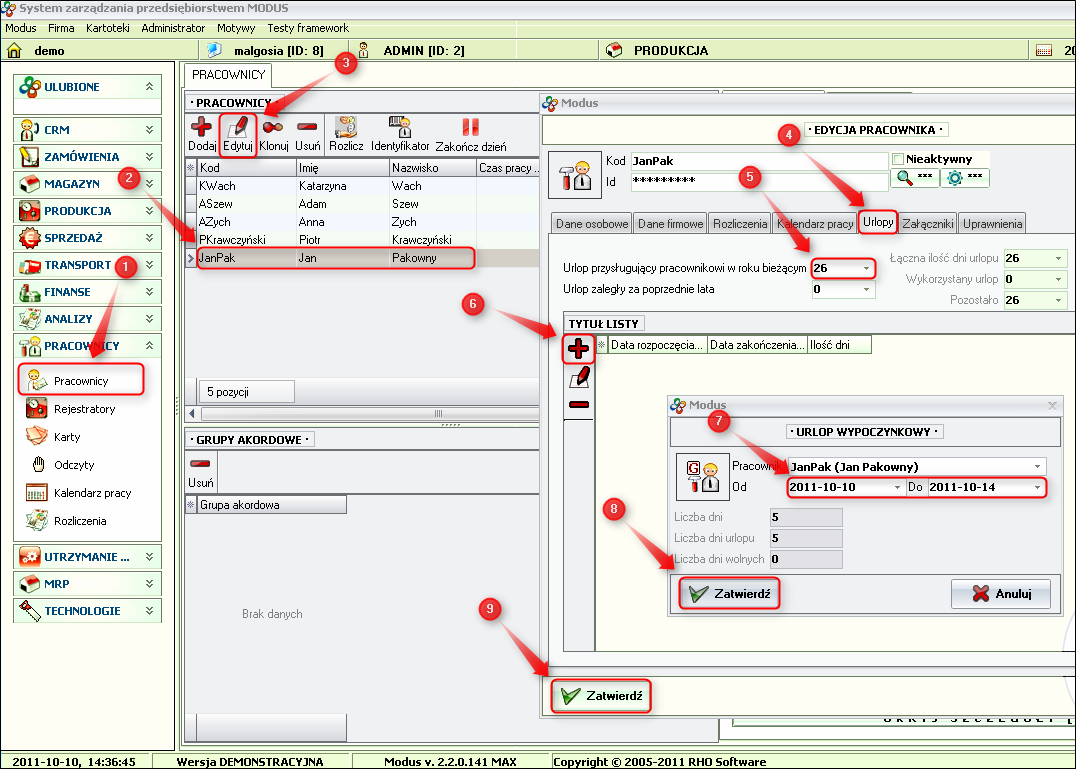The width and height of the screenshot is (1076, 769).
Task: Expand the FINANSE sidebar section
Action: tap(149, 292)
